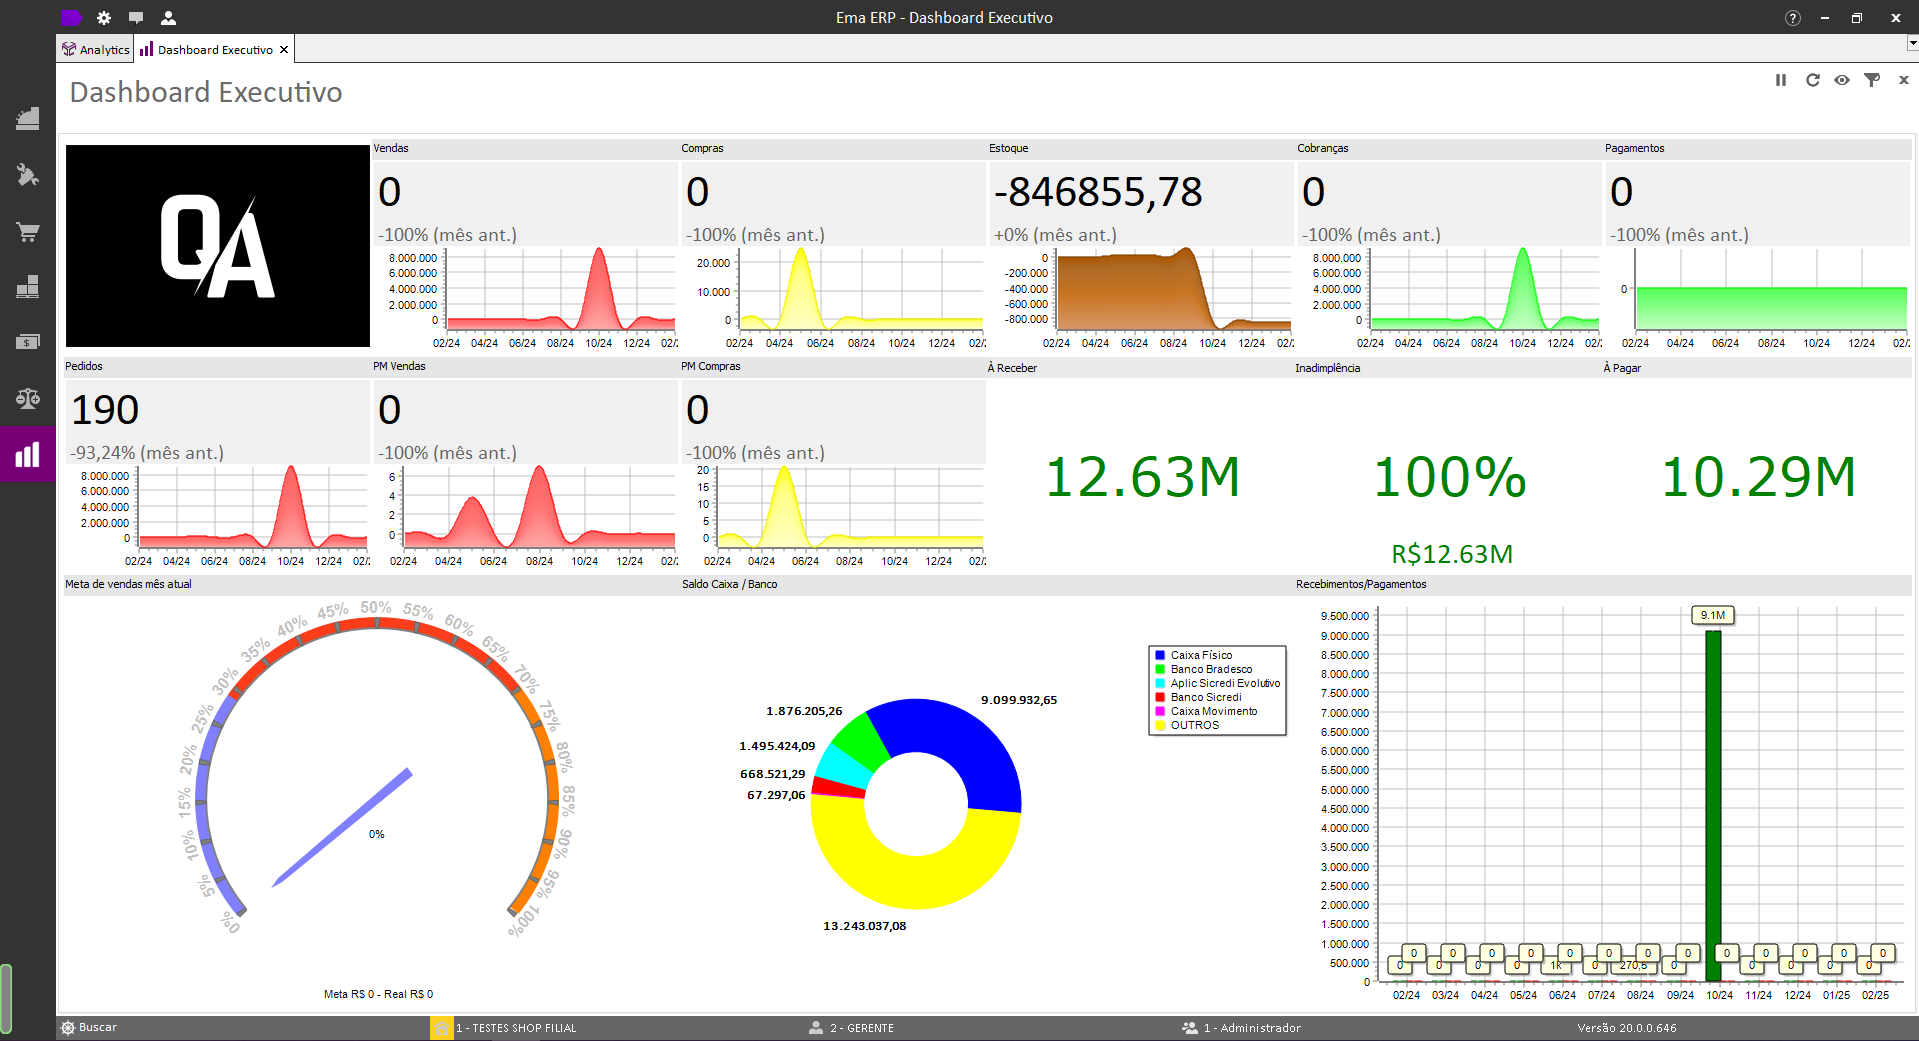
Task: Open the balance scale sidebar module
Action: 28,398
